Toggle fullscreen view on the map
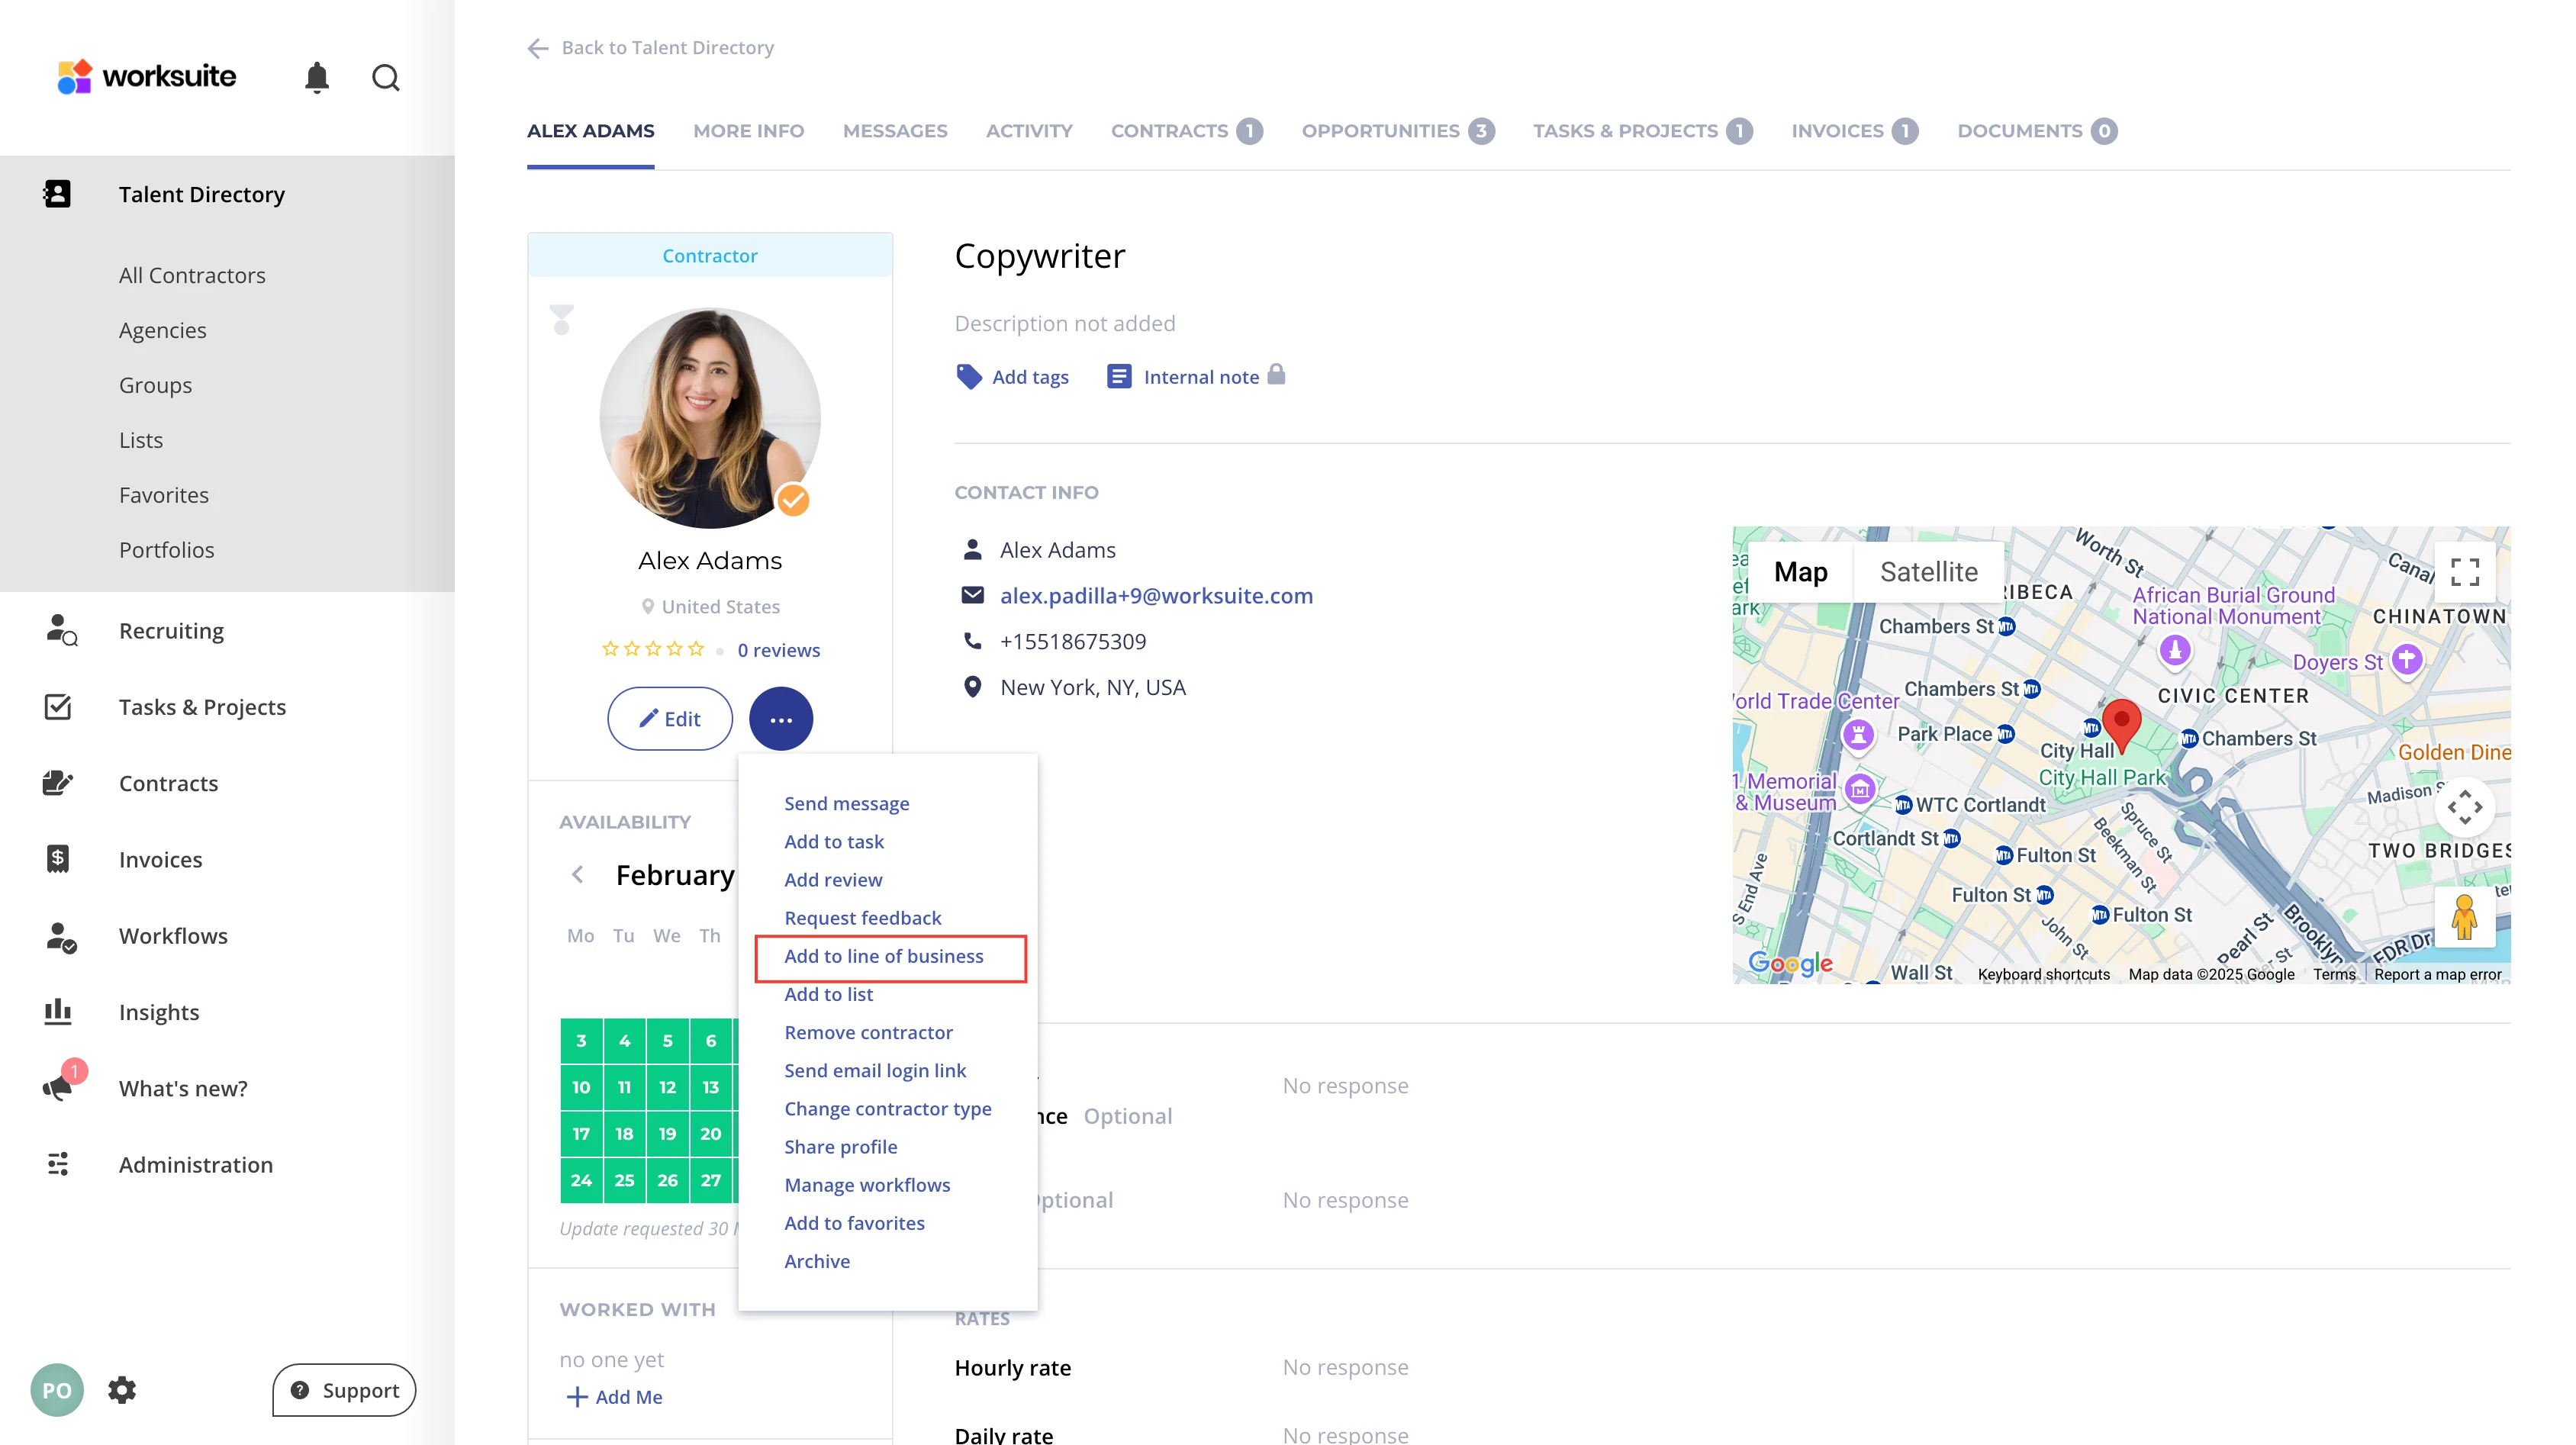Viewport: 2576px width, 1445px height. (x=2464, y=571)
